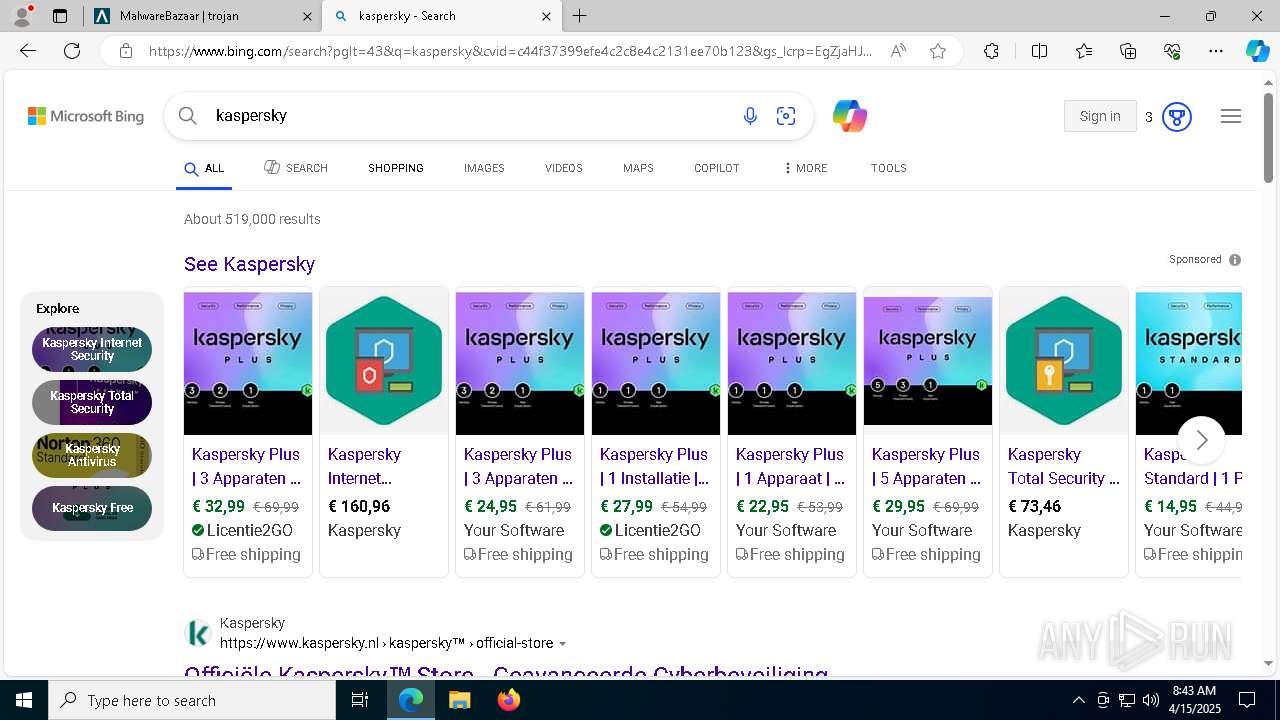Screen dimensions: 1280x720
Task: Switch to the SEARCH tab
Action: click(296, 168)
